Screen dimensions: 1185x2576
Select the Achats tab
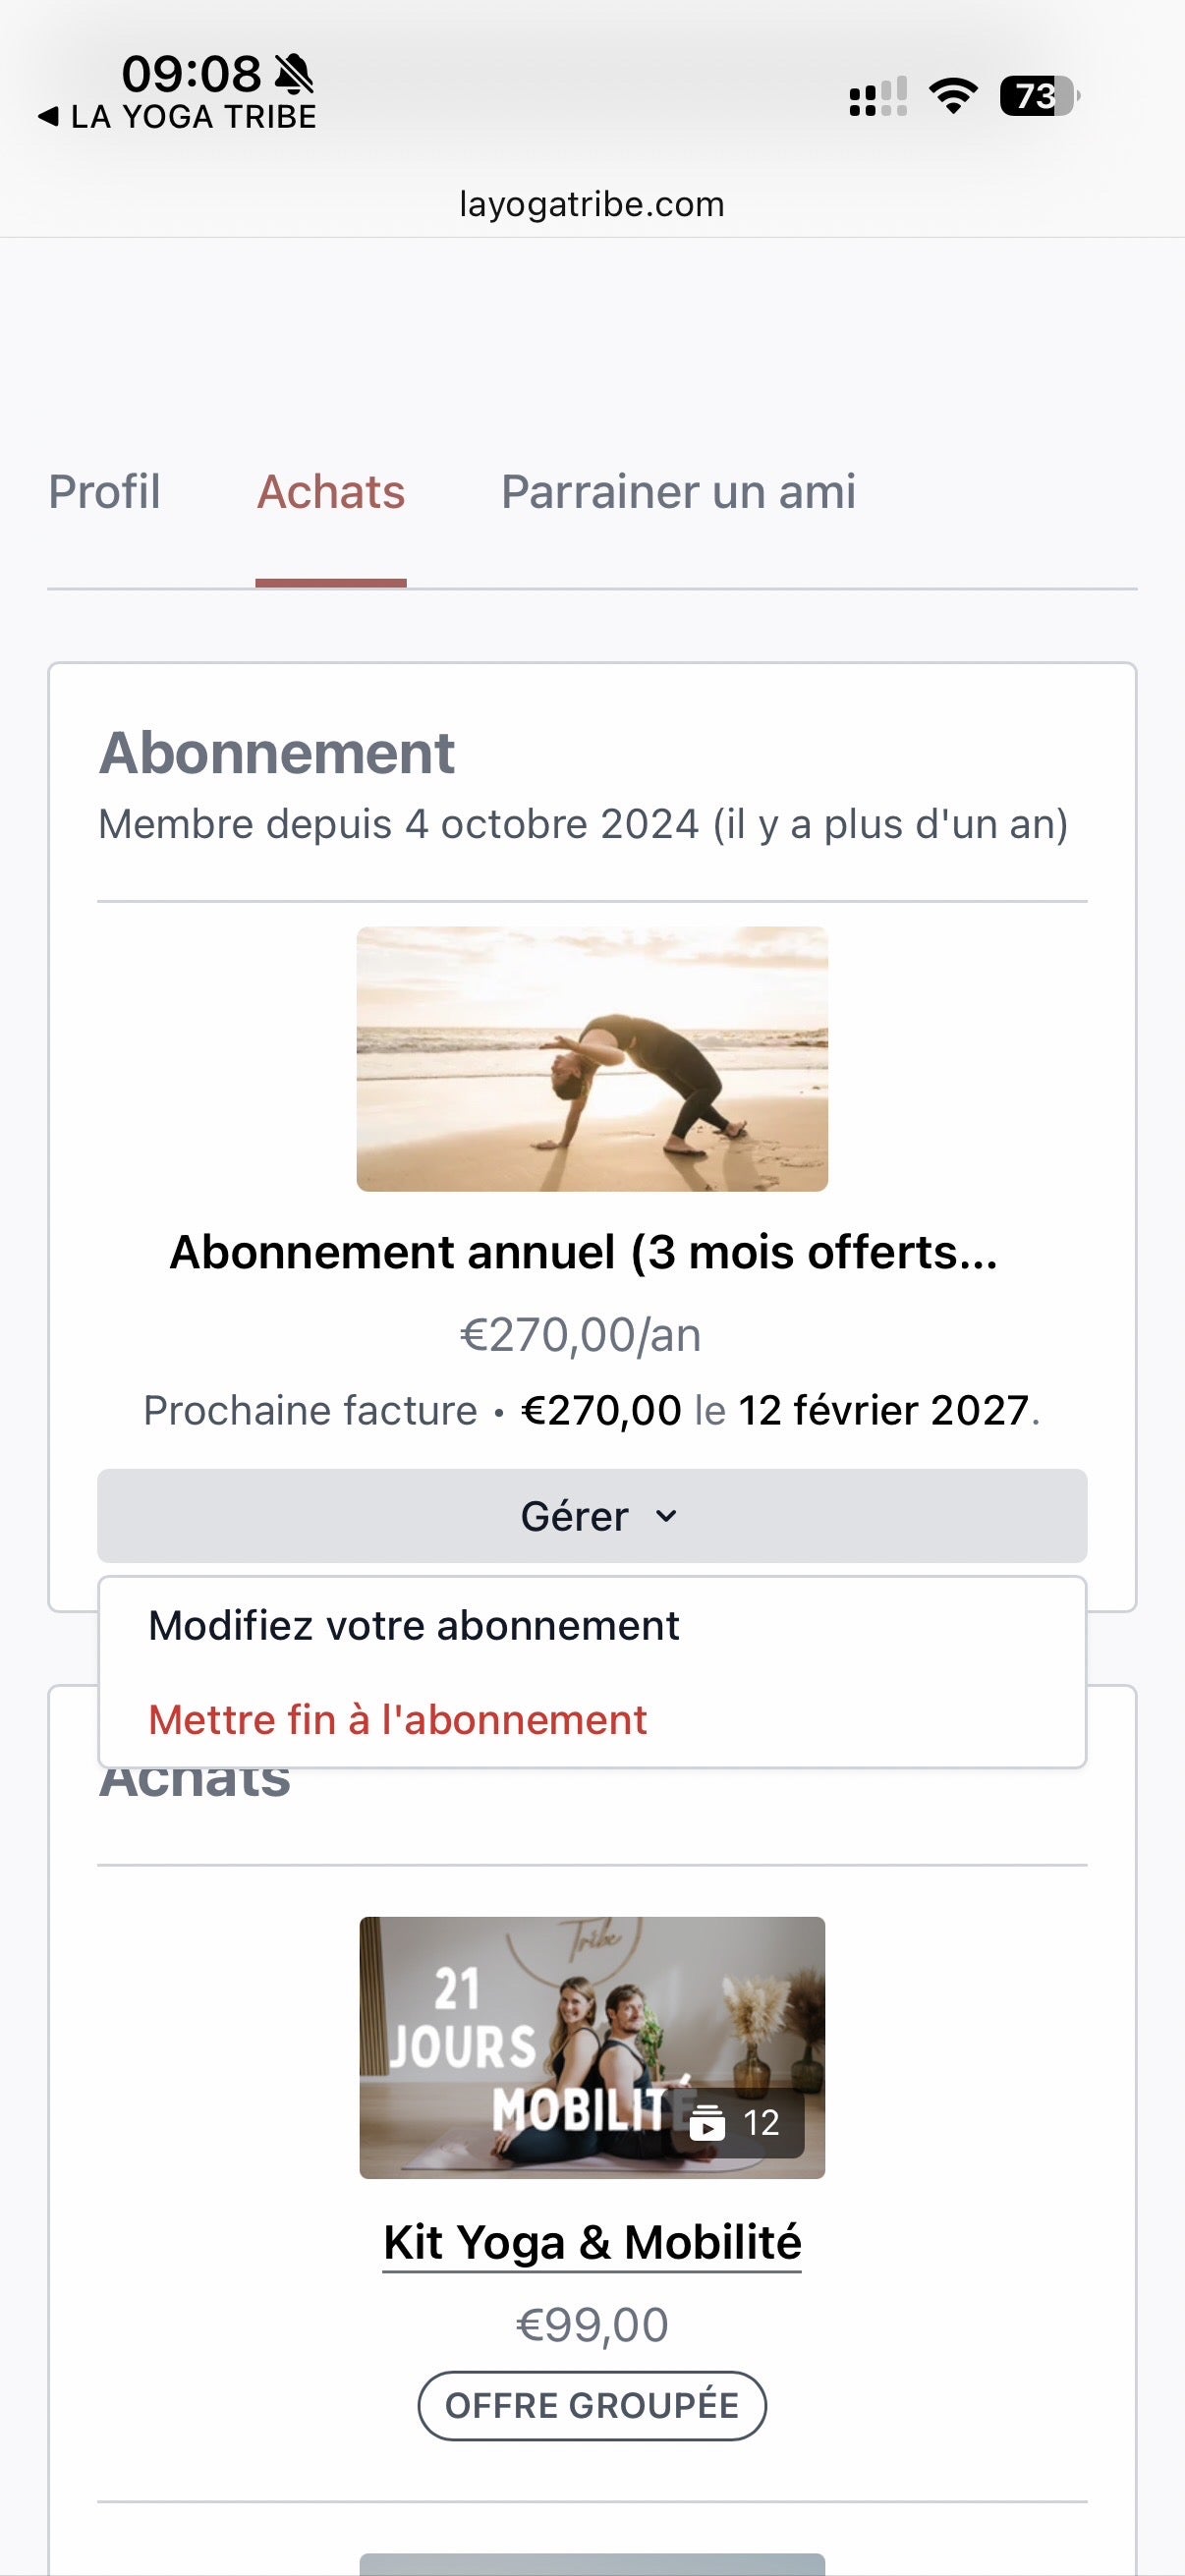pyautogui.click(x=331, y=492)
